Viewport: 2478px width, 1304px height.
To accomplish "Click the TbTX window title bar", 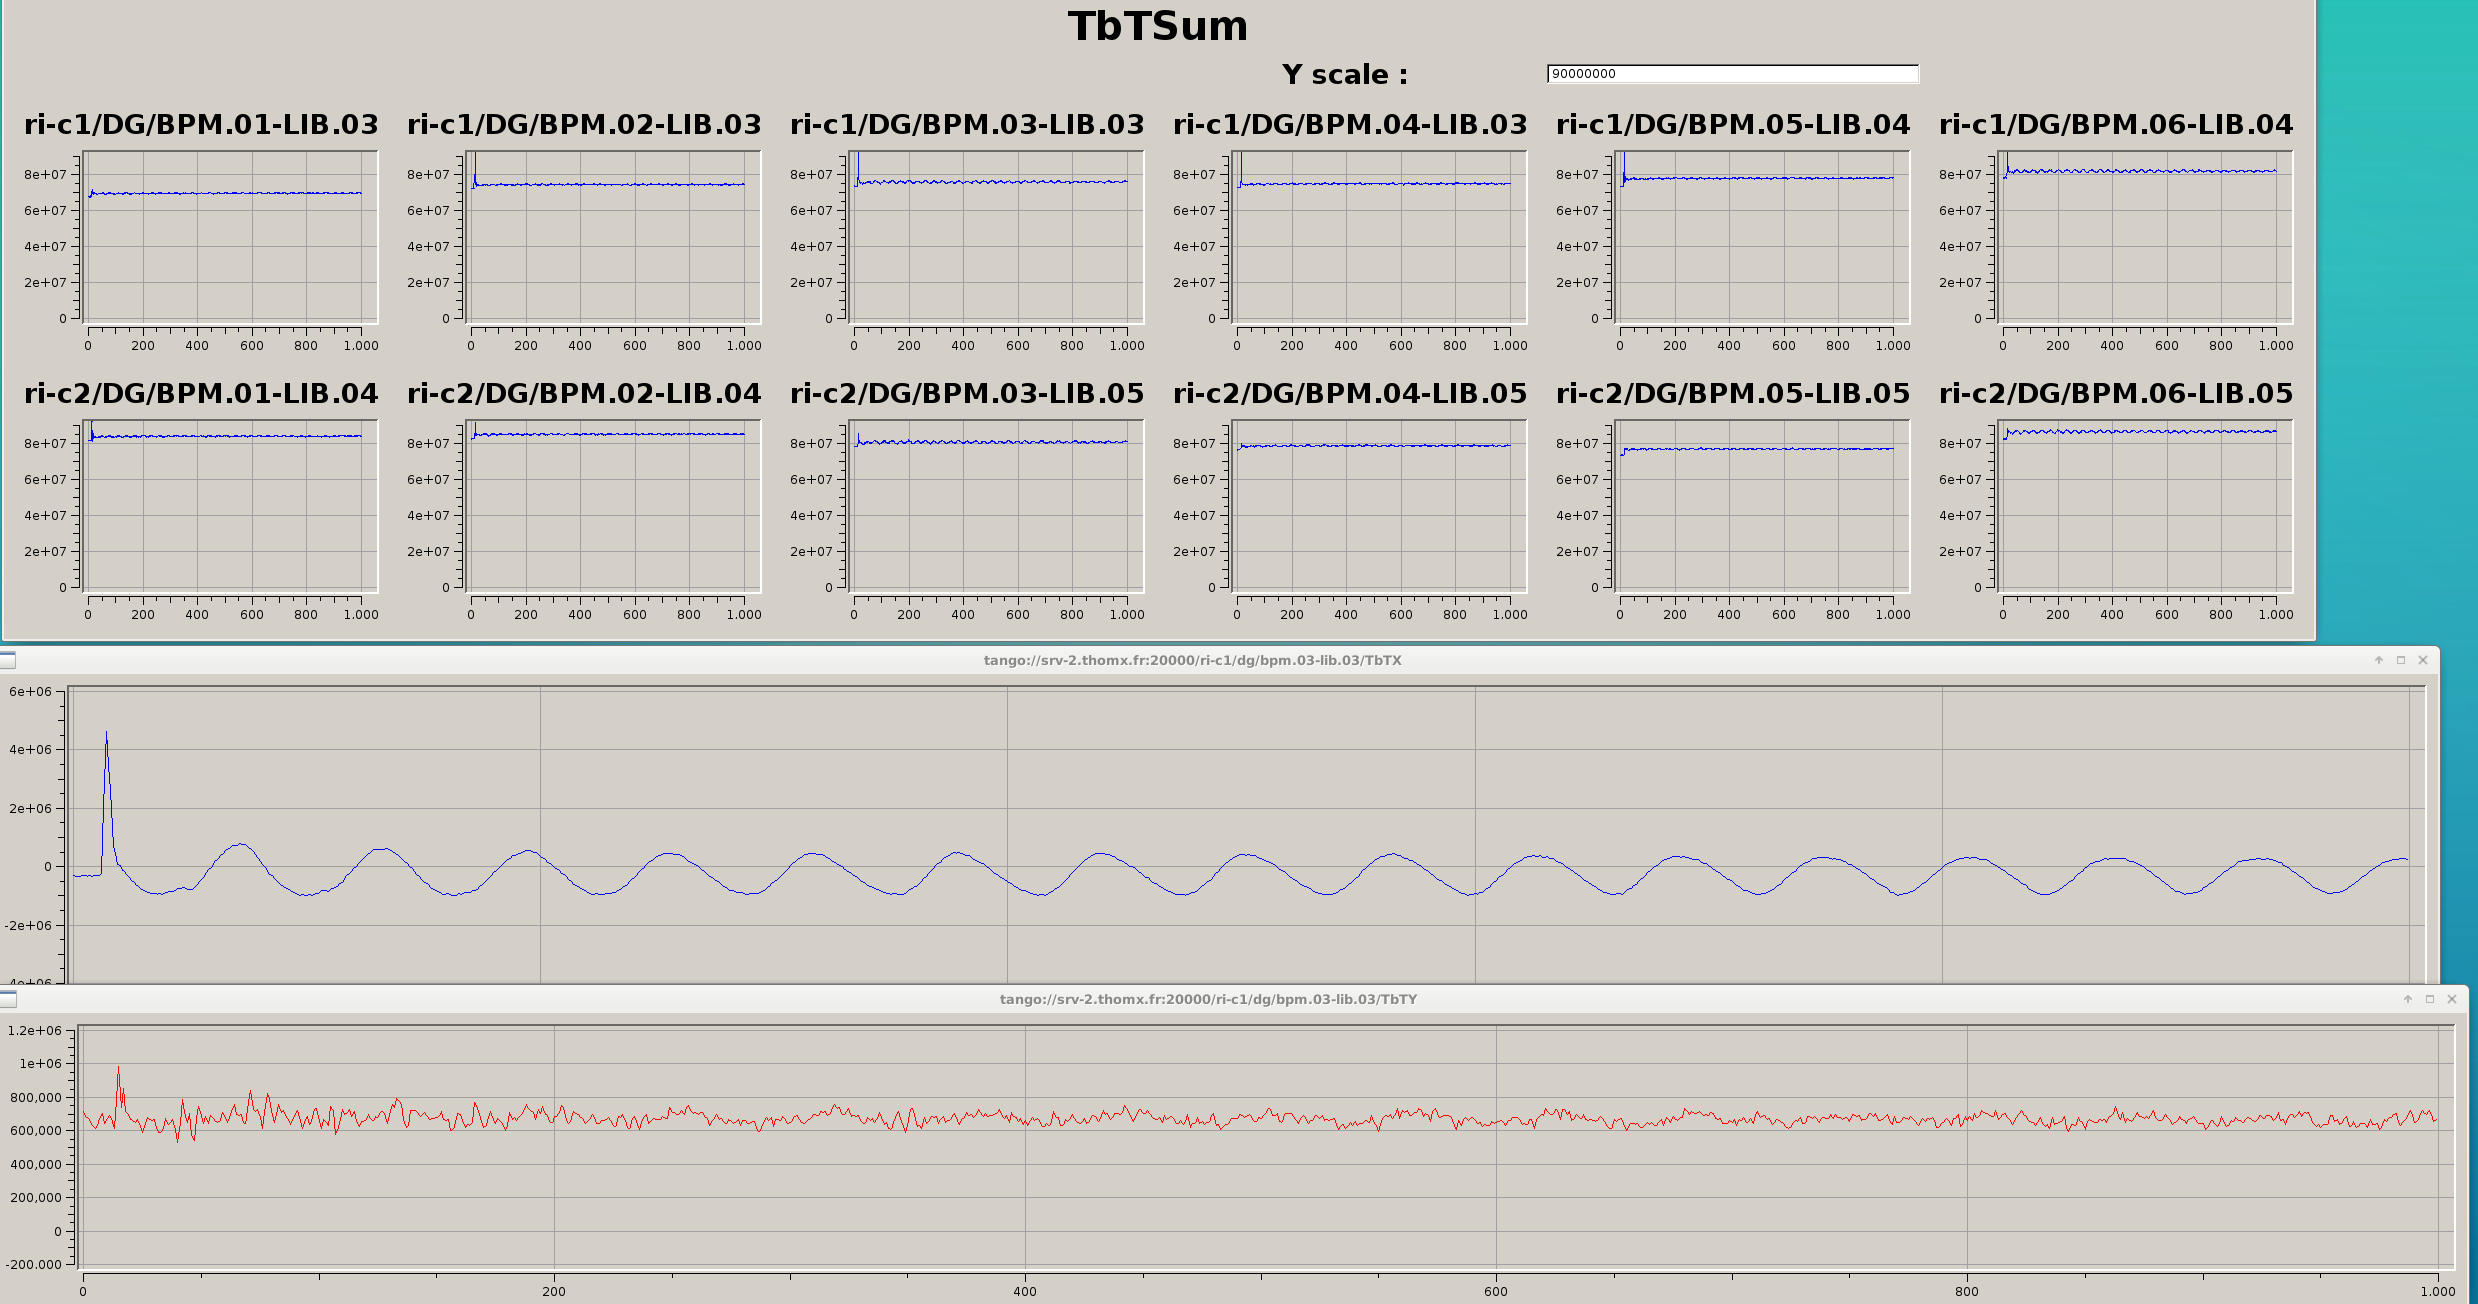I will 1192,660.
